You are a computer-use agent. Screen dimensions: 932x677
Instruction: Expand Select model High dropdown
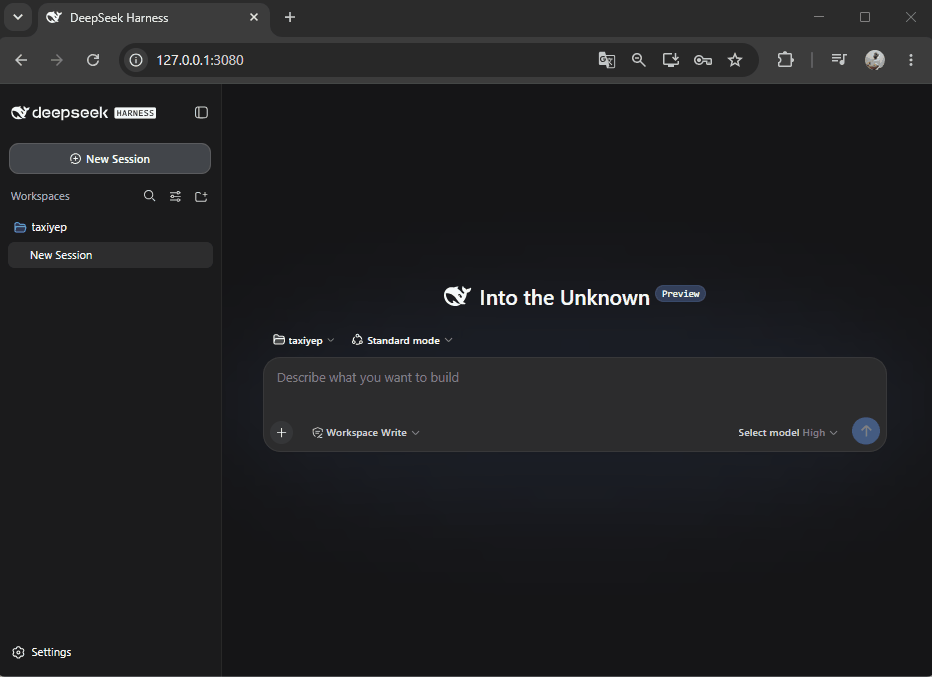[x=788, y=433]
